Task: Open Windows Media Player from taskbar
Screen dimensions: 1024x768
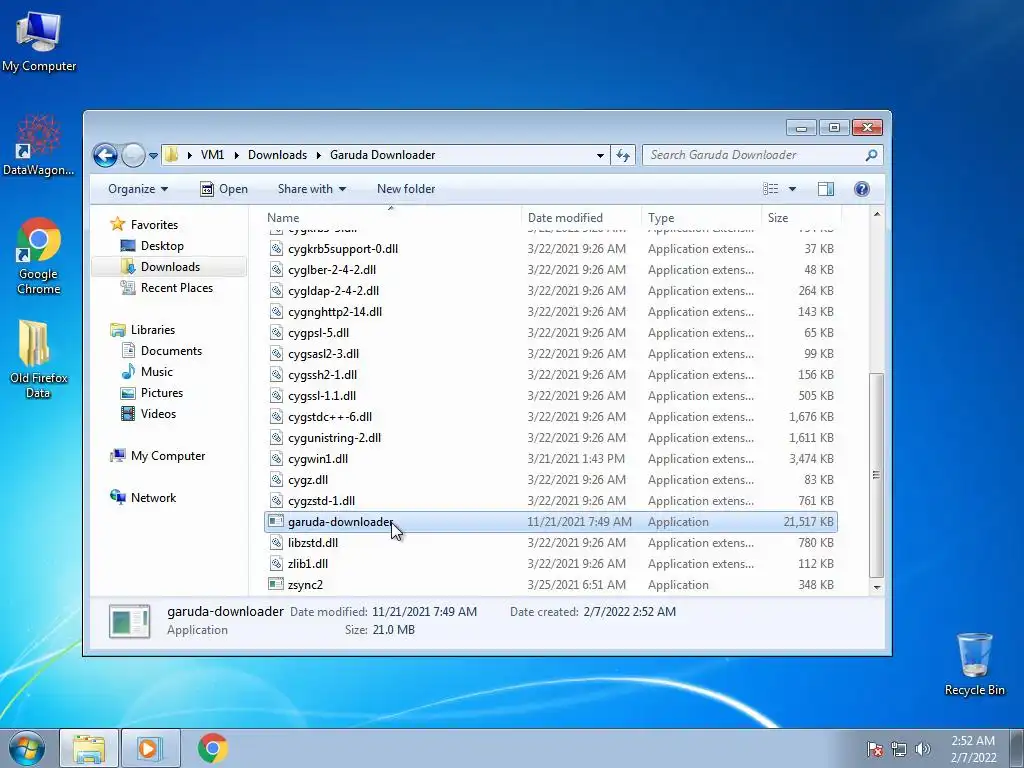Action: 150,748
